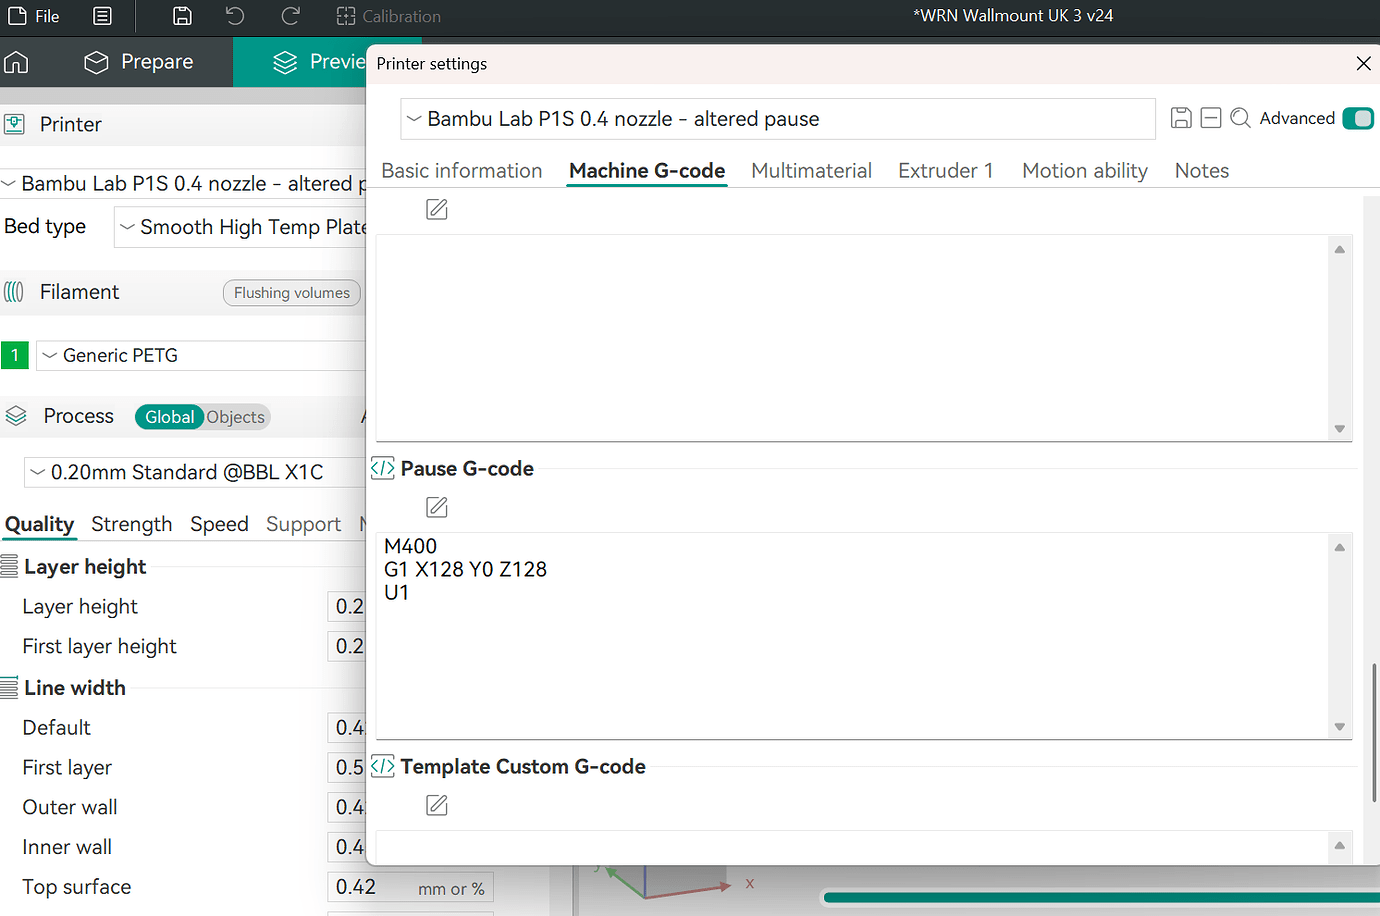
Task: Save the printer preset with disk icon
Action: (x=1181, y=118)
